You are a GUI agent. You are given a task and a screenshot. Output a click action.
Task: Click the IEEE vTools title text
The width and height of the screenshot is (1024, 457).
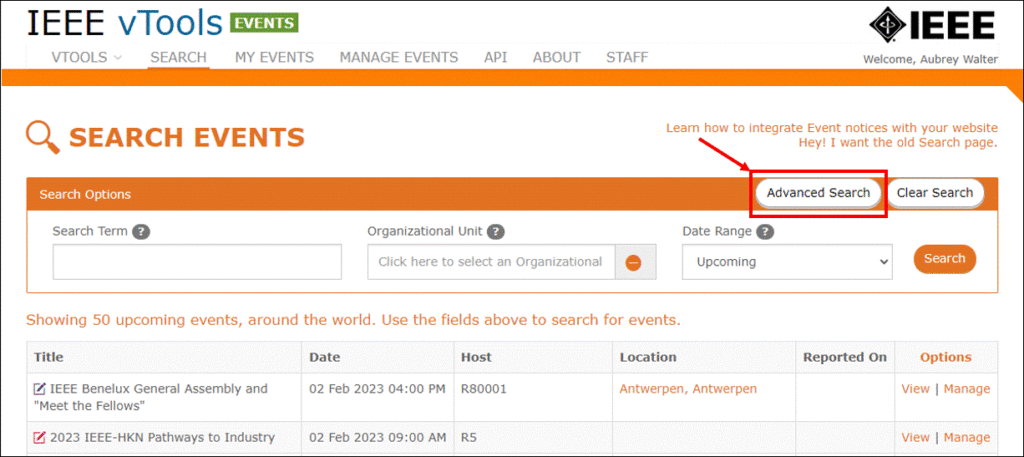pyautogui.click(x=125, y=24)
